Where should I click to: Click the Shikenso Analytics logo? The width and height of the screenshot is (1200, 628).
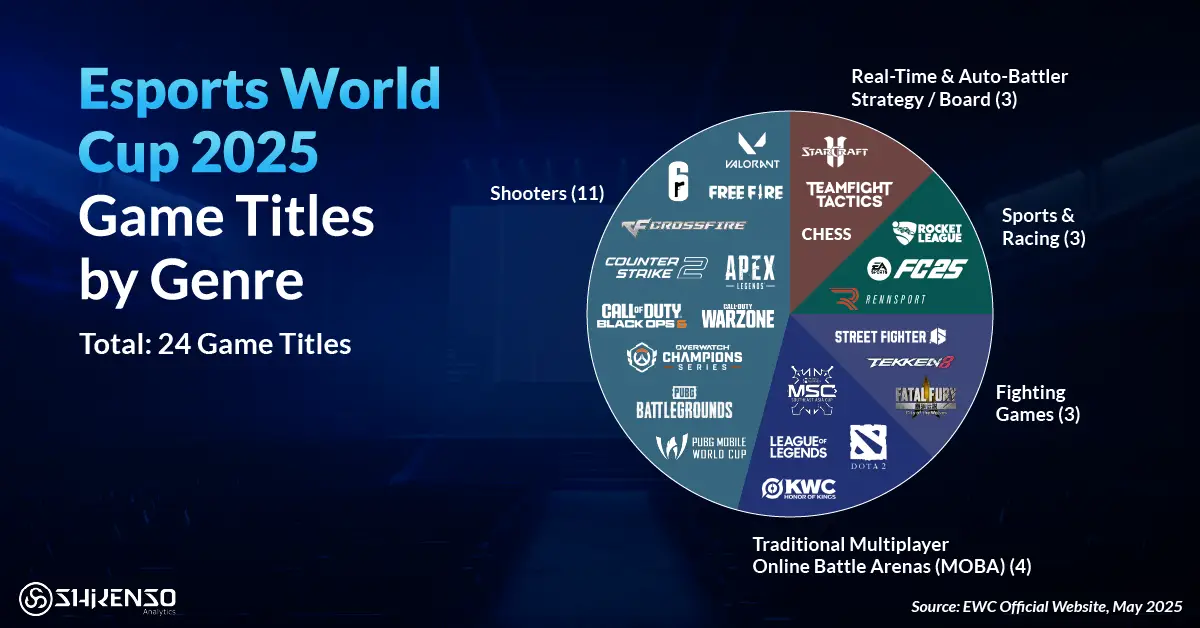(100, 597)
